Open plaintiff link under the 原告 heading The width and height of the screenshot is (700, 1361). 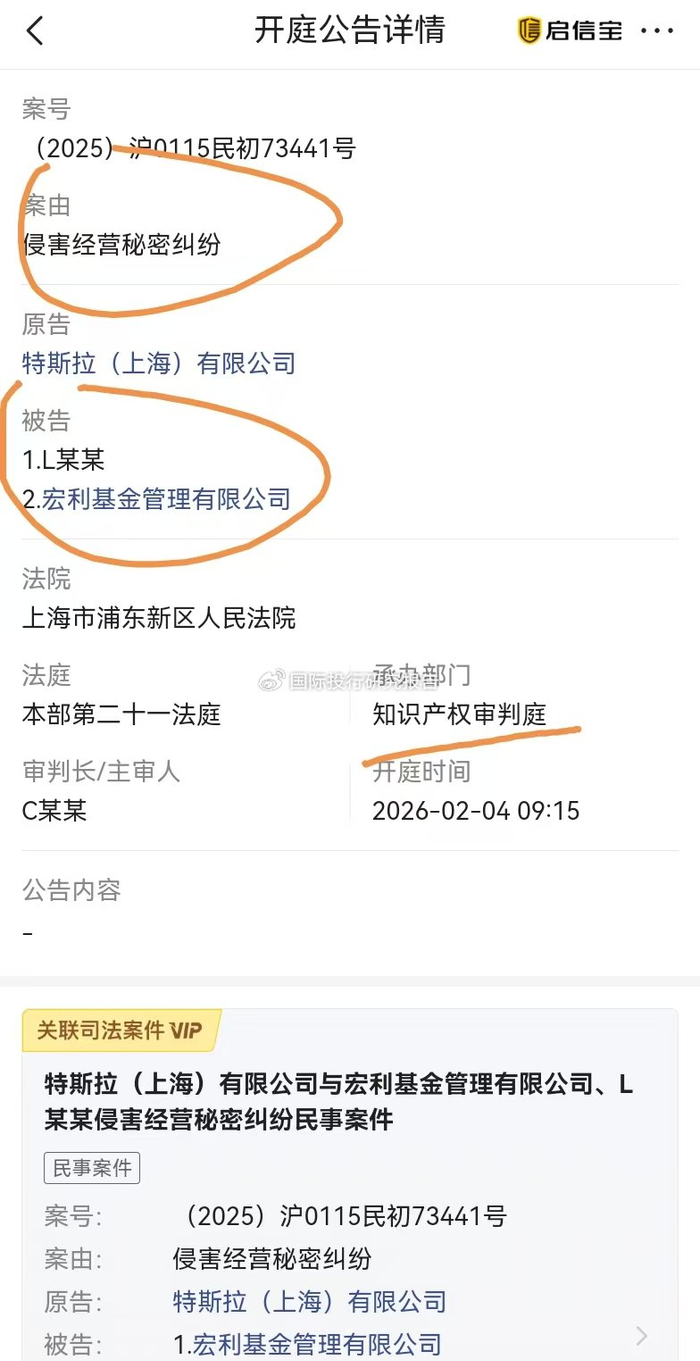point(159,363)
